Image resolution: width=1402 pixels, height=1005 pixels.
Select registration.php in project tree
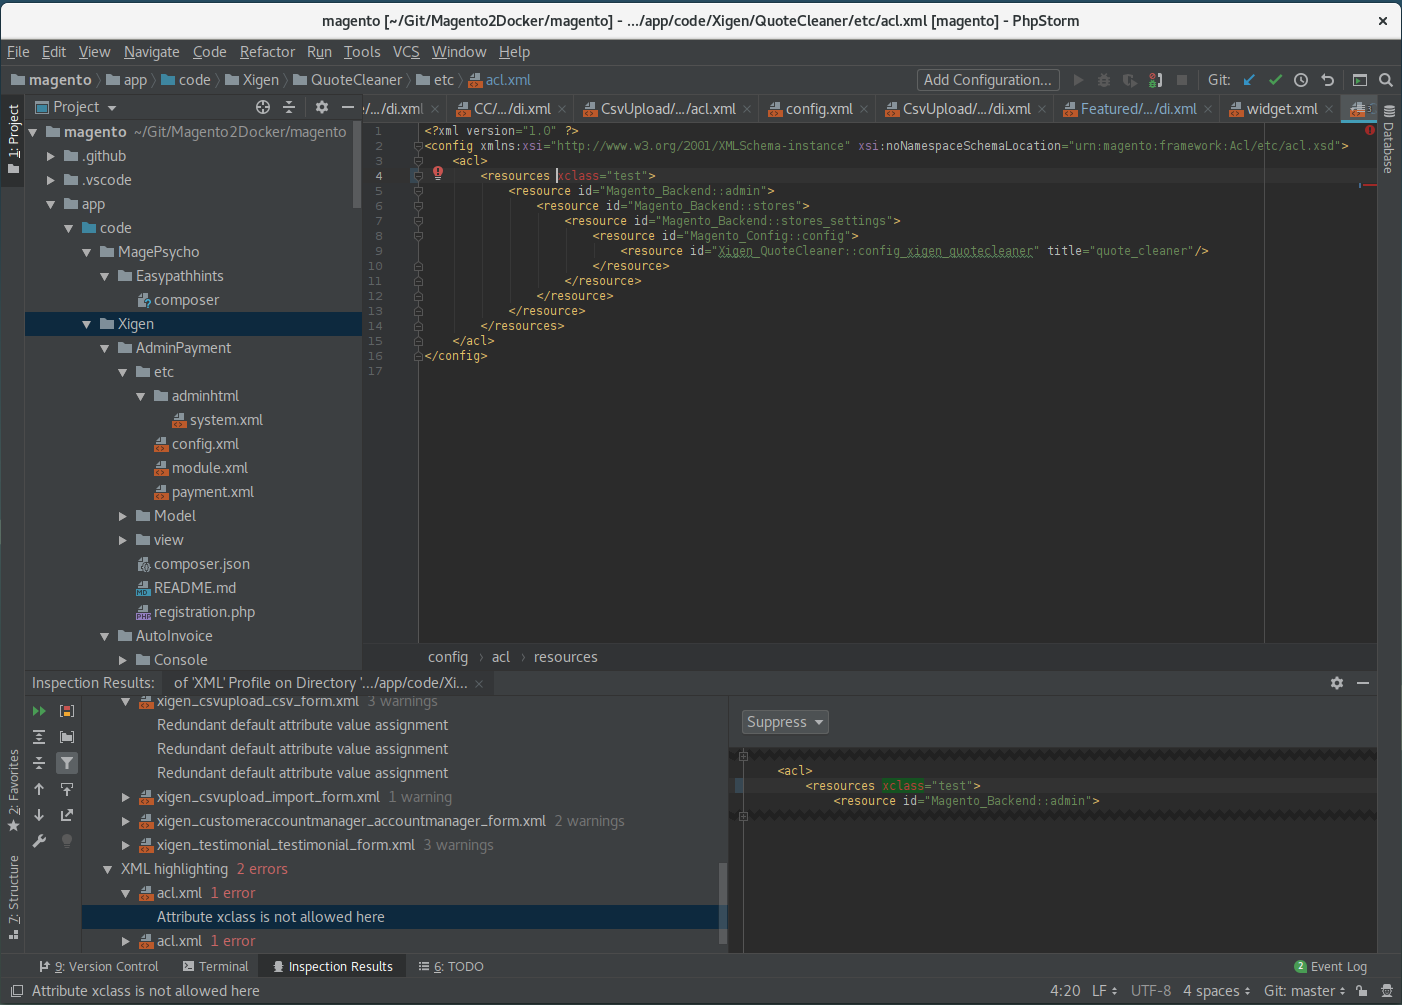click(x=196, y=612)
